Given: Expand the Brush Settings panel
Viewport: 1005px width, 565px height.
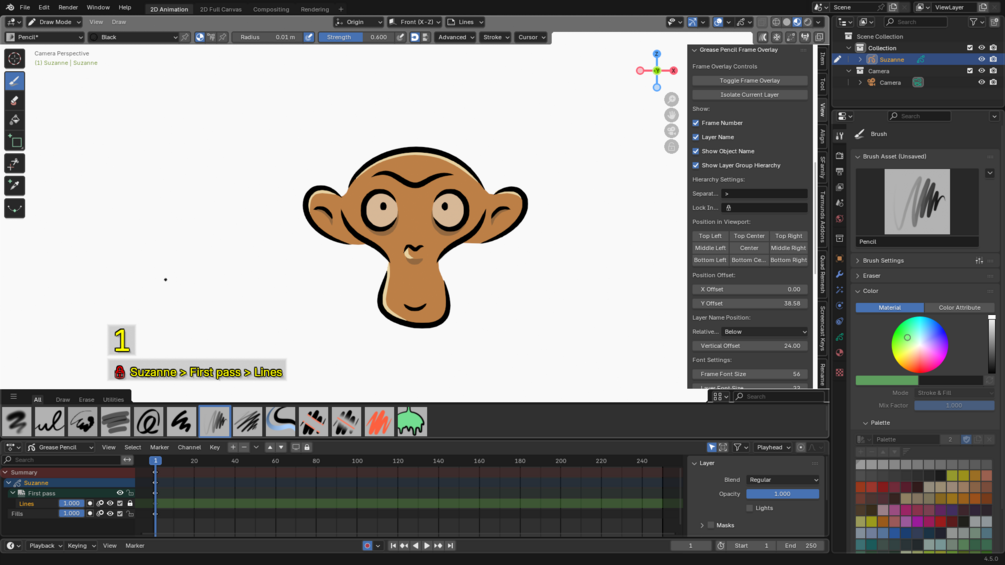Looking at the screenshot, I should point(883,261).
